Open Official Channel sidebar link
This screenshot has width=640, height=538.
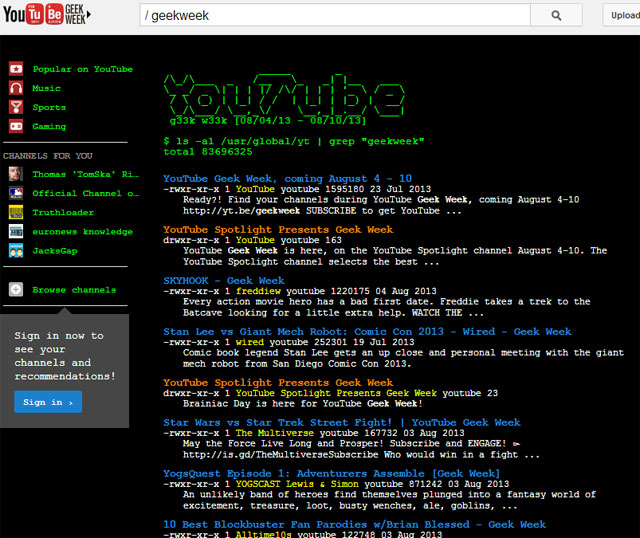click(86, 193)
